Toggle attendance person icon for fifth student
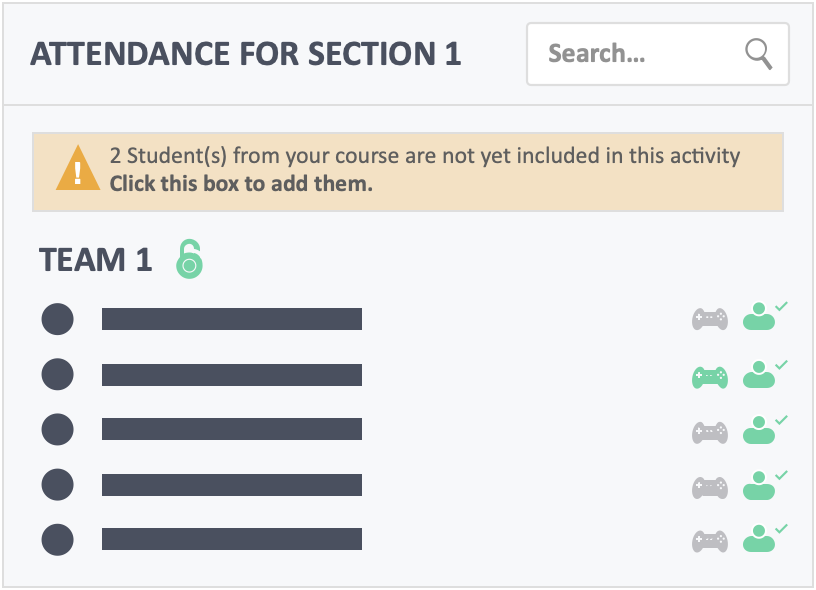The height and width of the screenshot is (590, 816). click(764, 538)
